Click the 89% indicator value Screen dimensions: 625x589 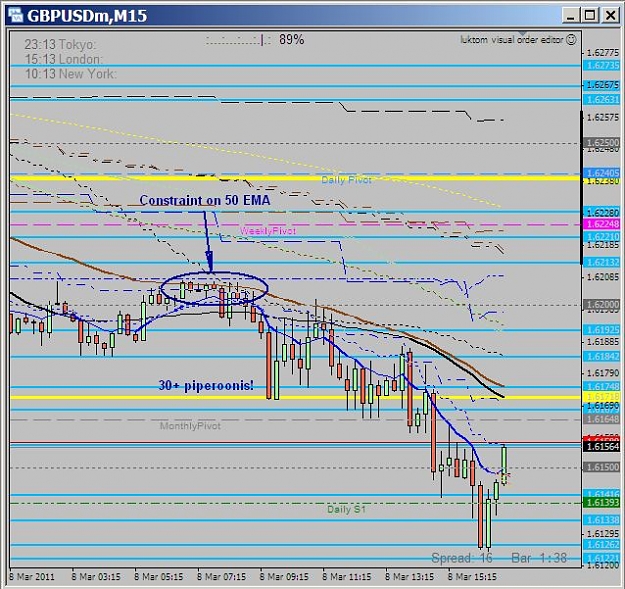point(291,39)
